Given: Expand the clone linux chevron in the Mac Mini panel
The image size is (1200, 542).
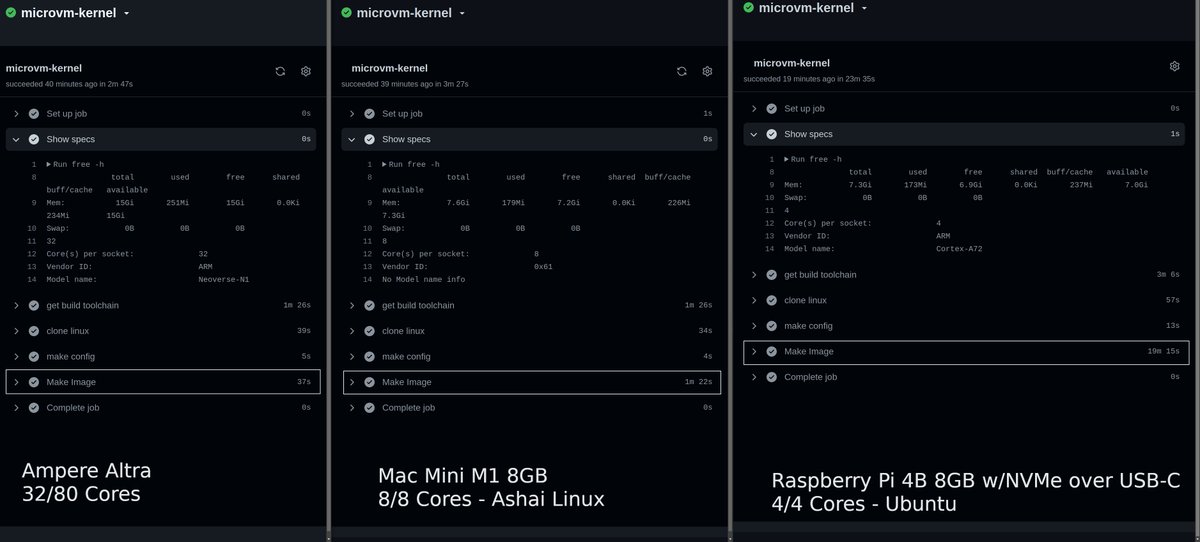Looking at the screenshot, I should [353, 331].
